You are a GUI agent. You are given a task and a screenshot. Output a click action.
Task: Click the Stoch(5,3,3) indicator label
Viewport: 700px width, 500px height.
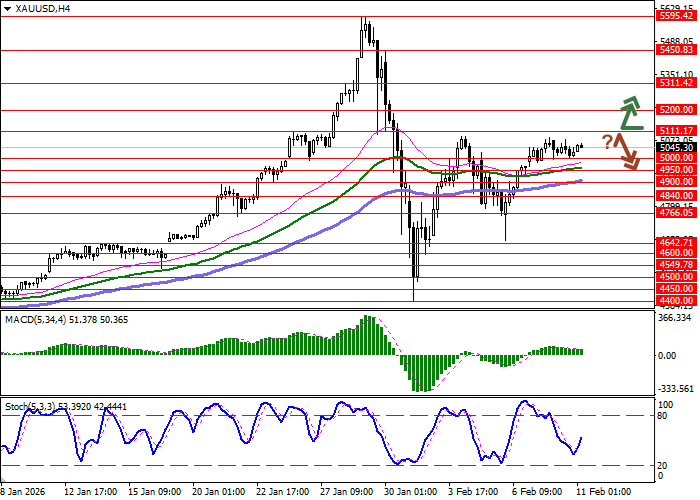(30, 407)
